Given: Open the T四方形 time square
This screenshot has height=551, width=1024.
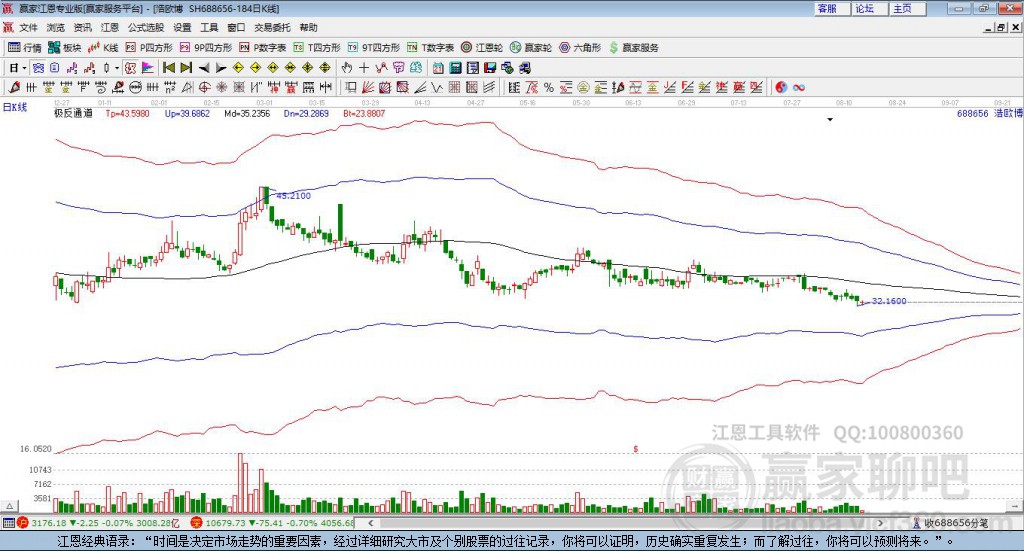Looking at the screenshot, I should 317,48.
